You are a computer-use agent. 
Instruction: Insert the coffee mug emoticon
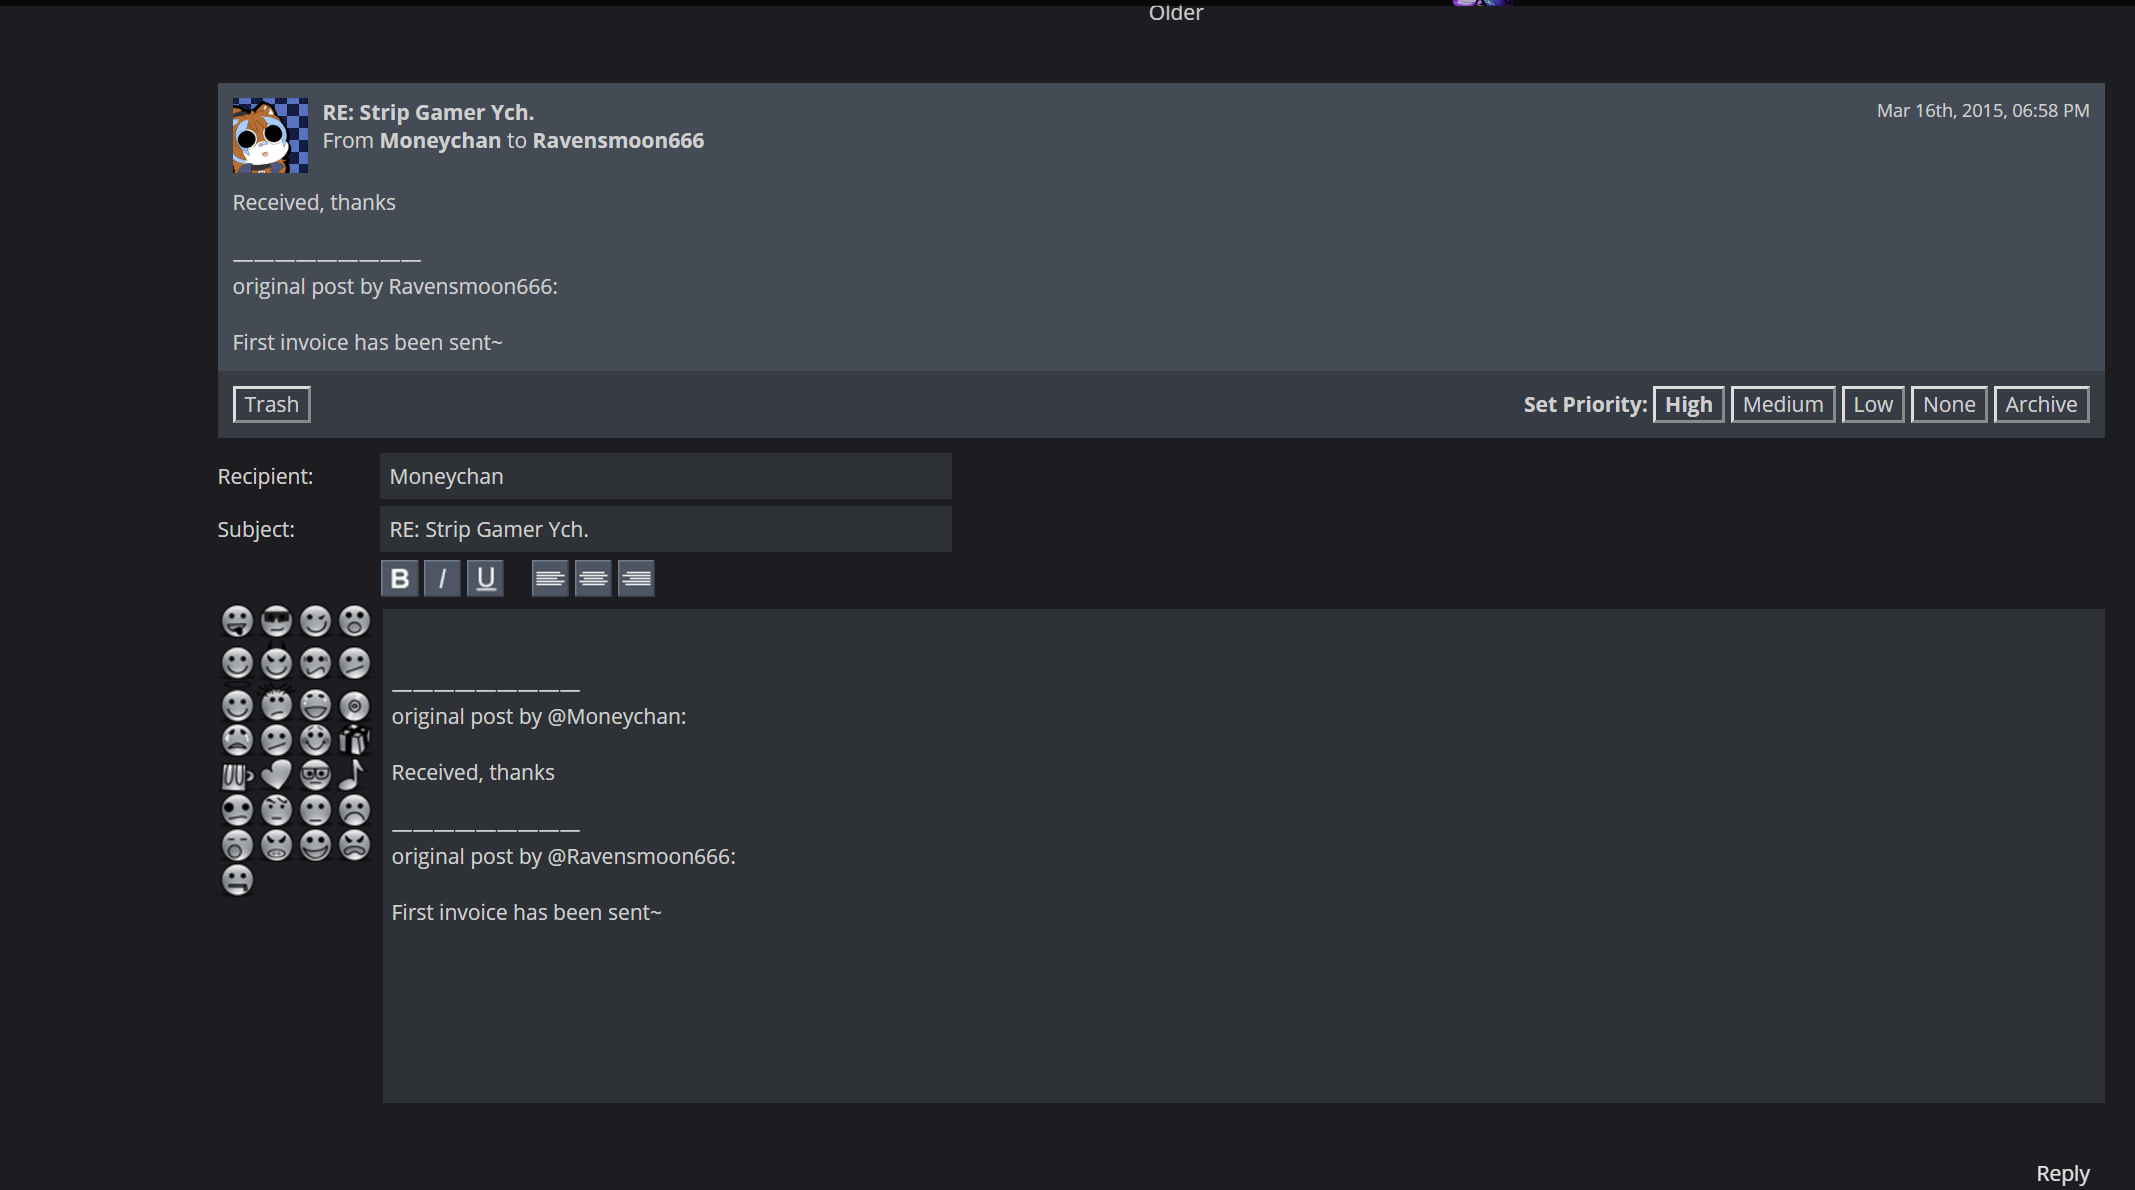237,776
